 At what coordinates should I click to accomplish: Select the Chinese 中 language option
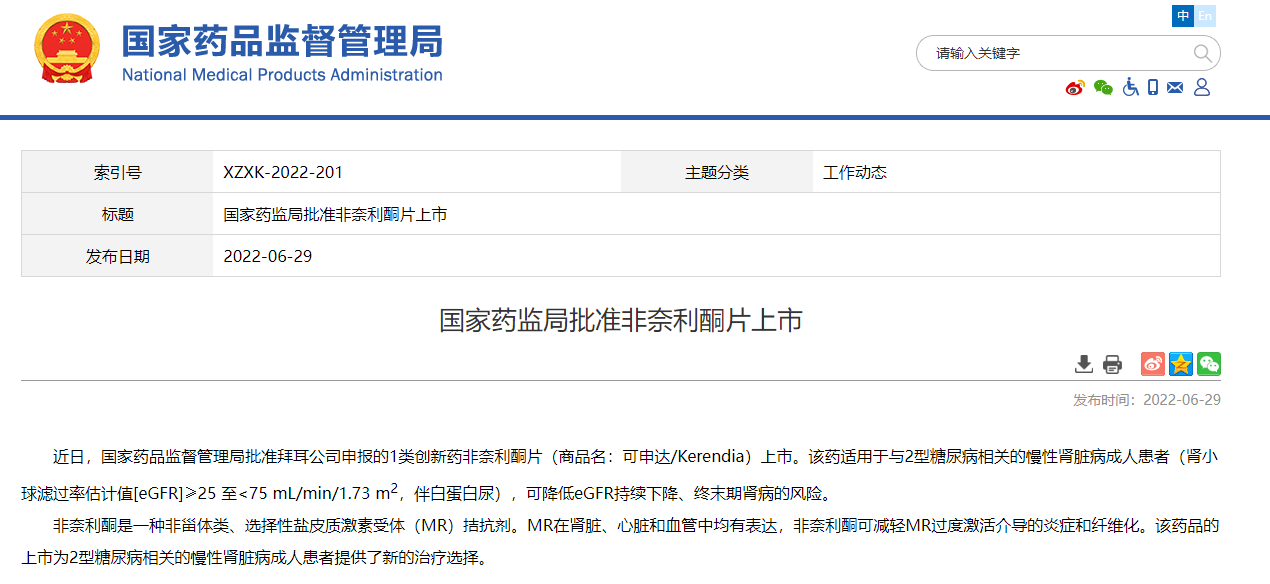(x=1184, y=16)
